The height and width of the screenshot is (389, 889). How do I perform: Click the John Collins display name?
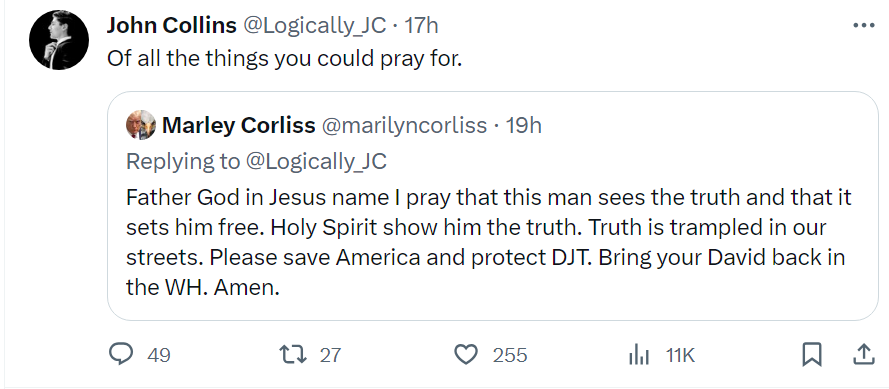[x=172, y=26]
